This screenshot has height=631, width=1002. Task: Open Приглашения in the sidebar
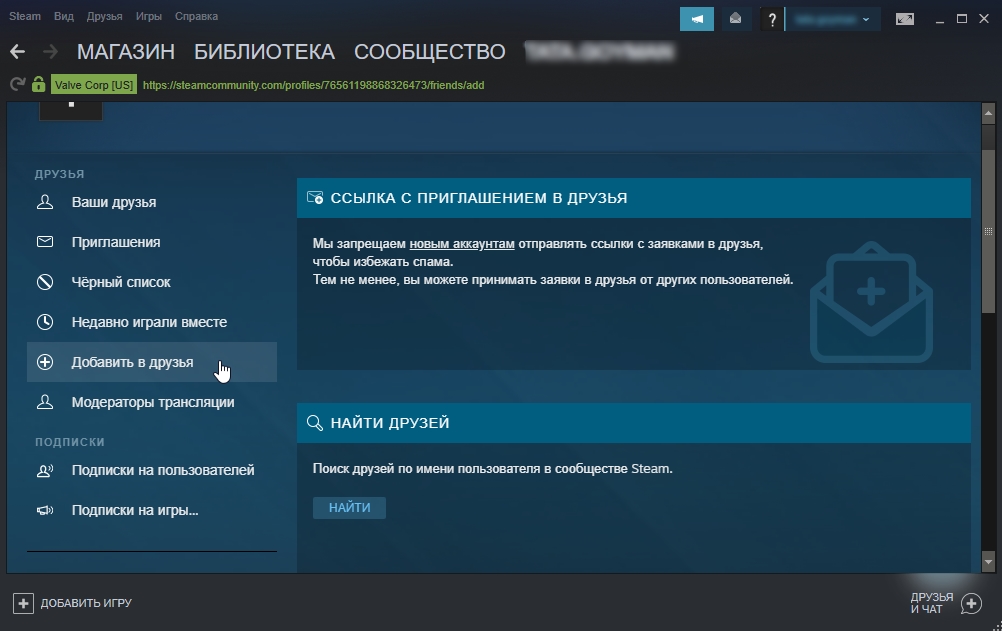tap(151, 242)
